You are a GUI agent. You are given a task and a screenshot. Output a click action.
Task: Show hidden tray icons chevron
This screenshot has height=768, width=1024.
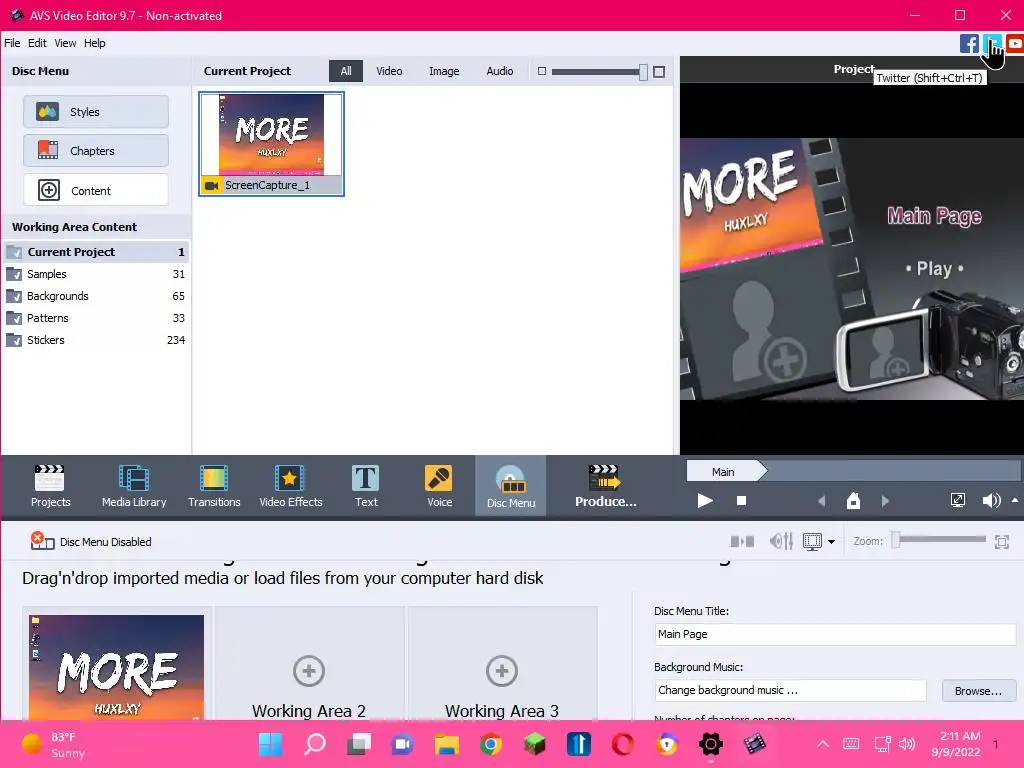point(823,744)
